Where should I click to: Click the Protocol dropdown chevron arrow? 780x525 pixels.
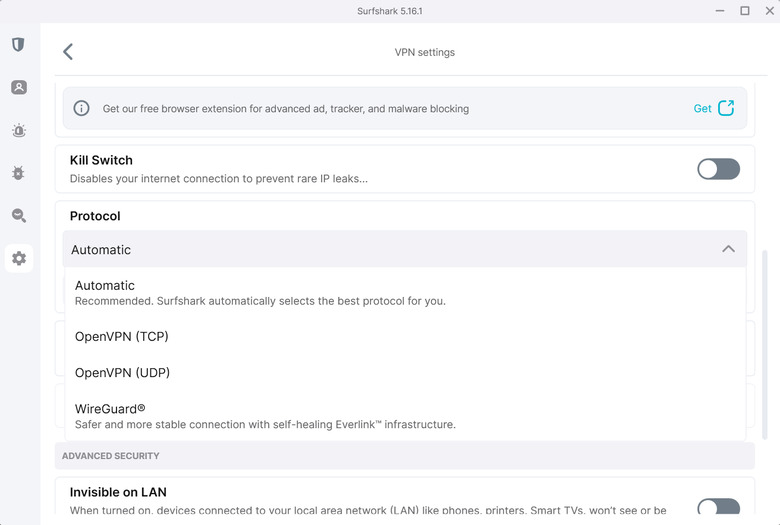click(728, 249)
